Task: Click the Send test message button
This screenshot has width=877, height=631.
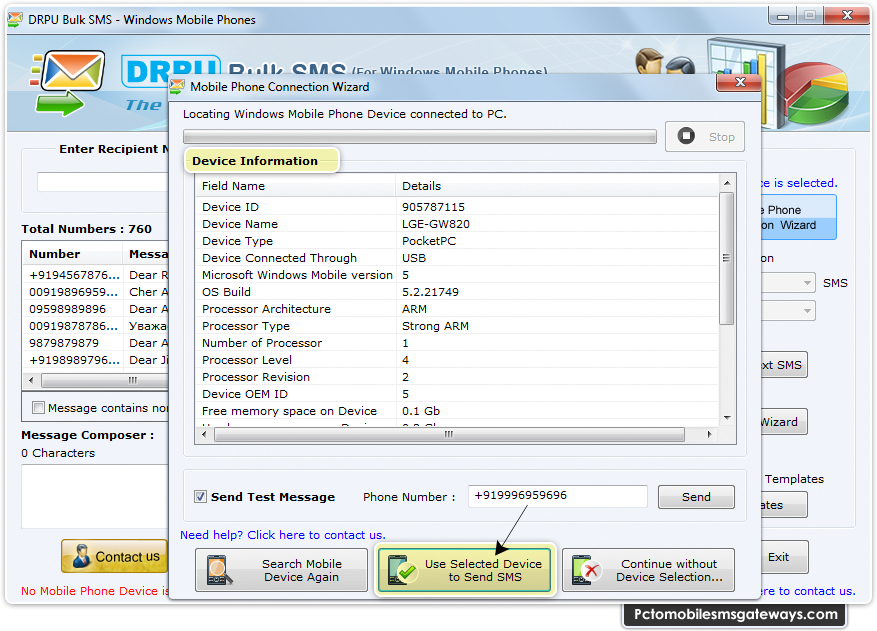Action: pos(696,497)
